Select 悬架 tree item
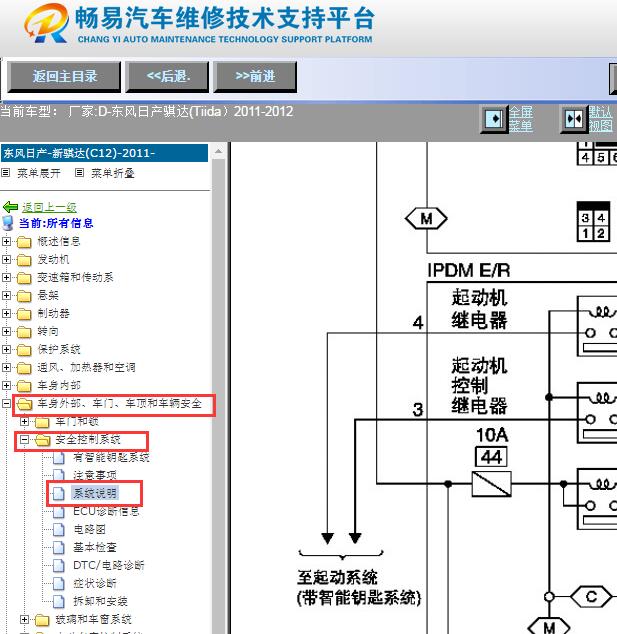617x634 pixels. click(48, 295)
